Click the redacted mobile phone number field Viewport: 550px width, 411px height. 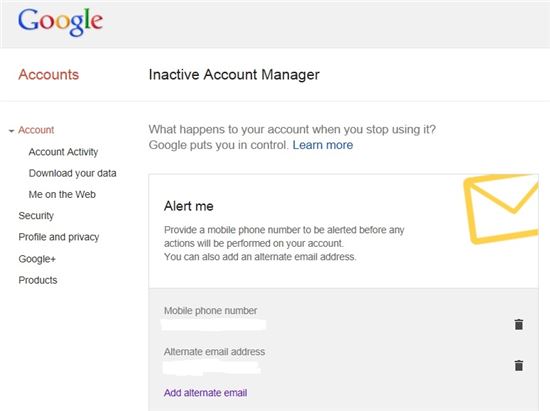click(213, 325)
